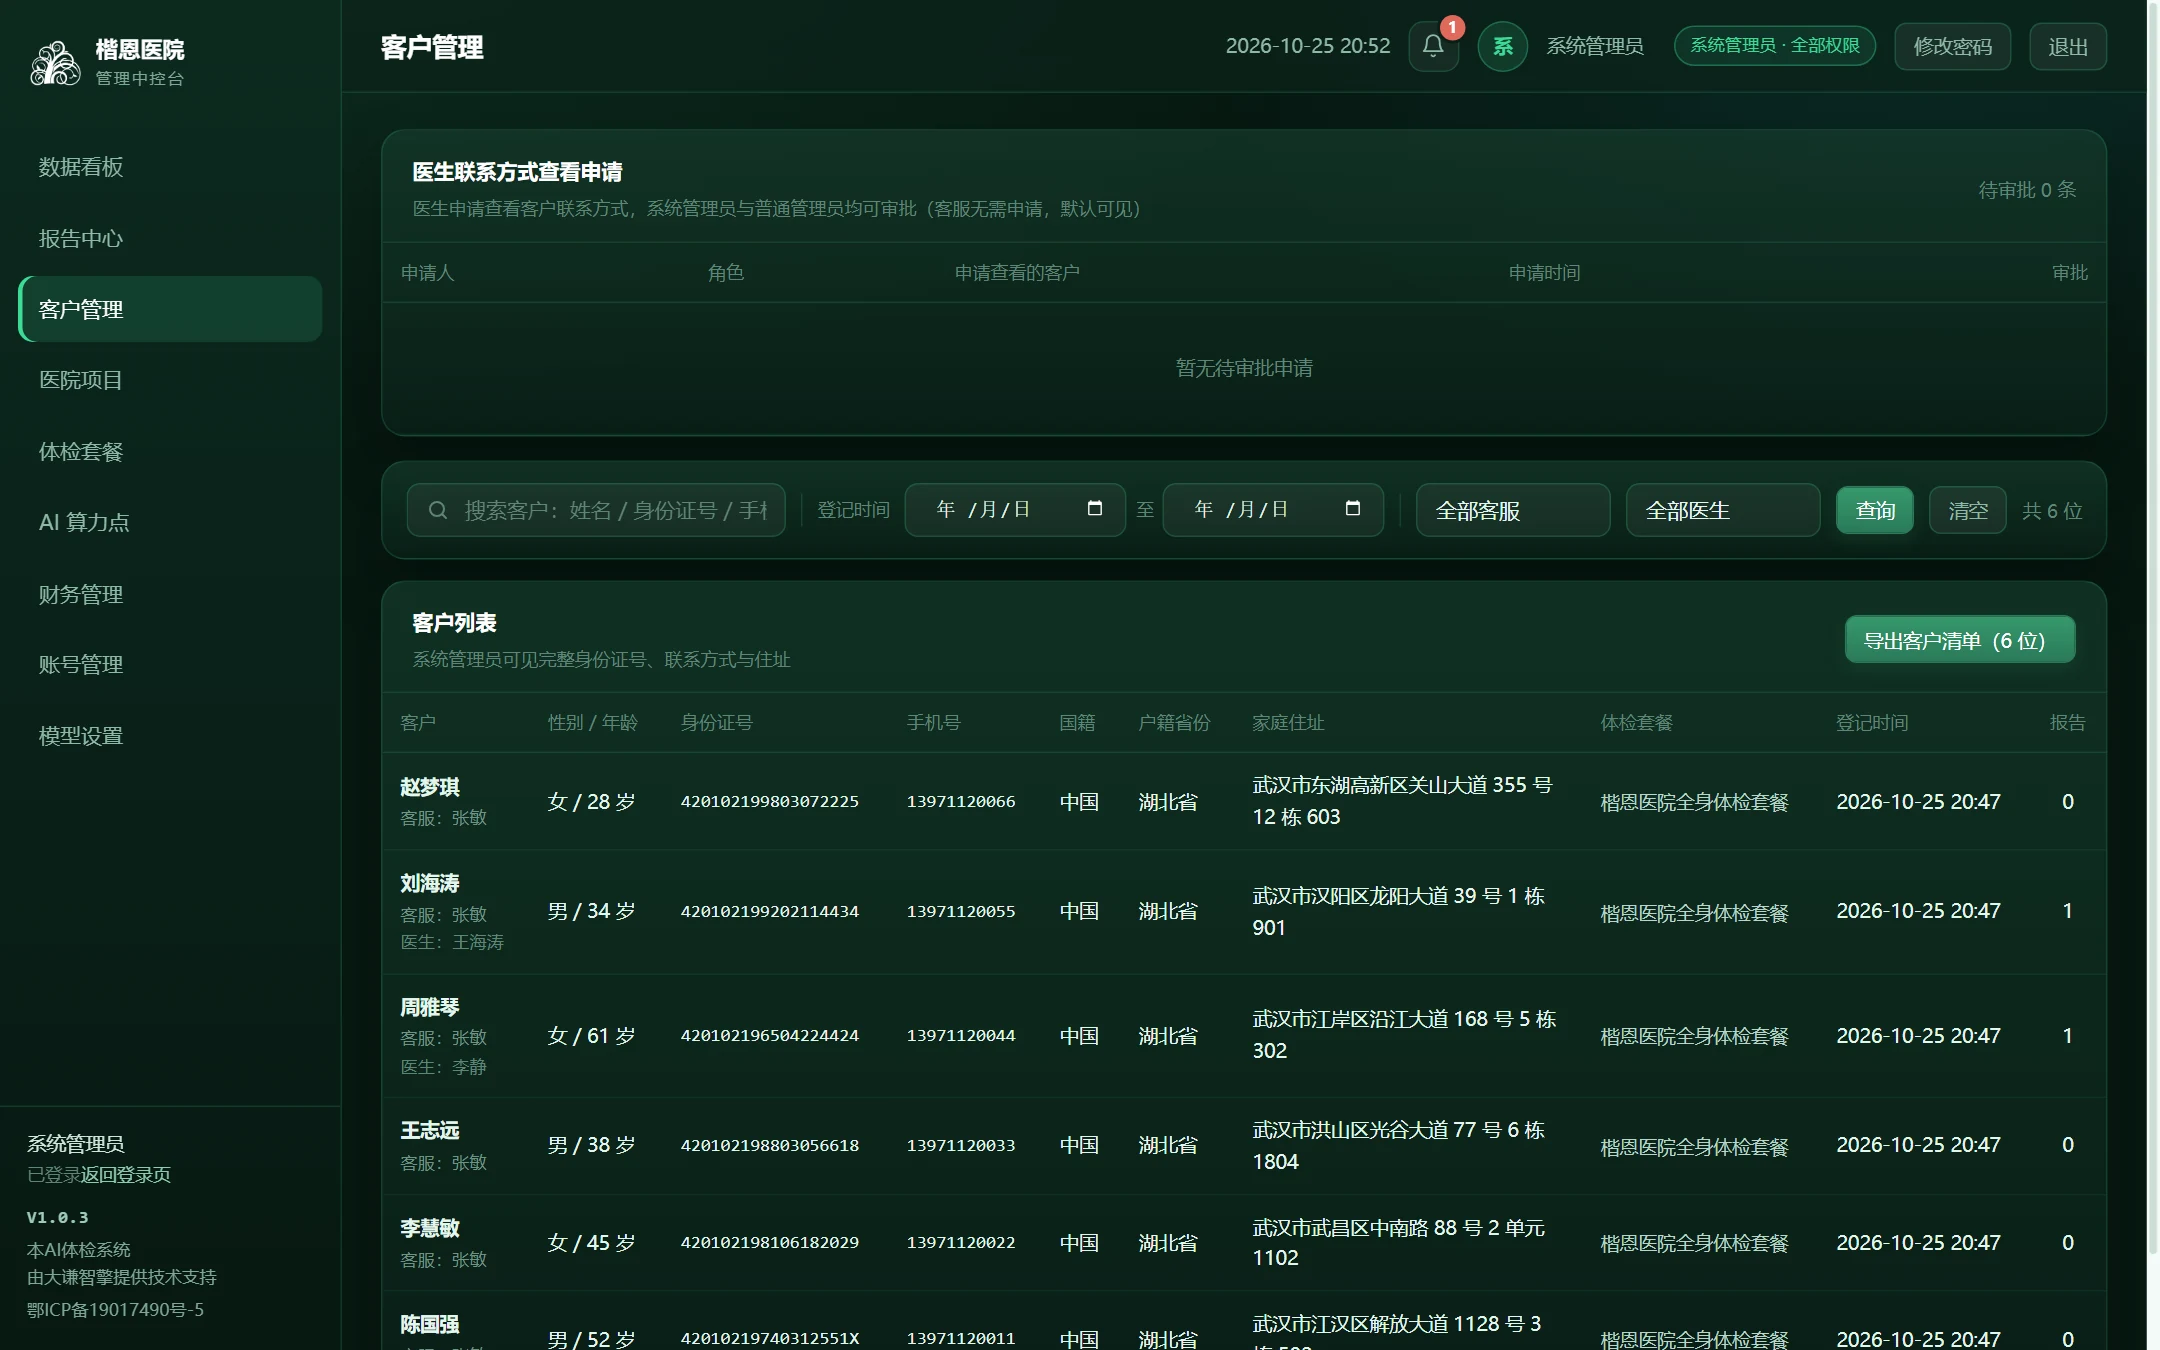
Task: Click the notification bell icon
Action: coord(1433,46)
